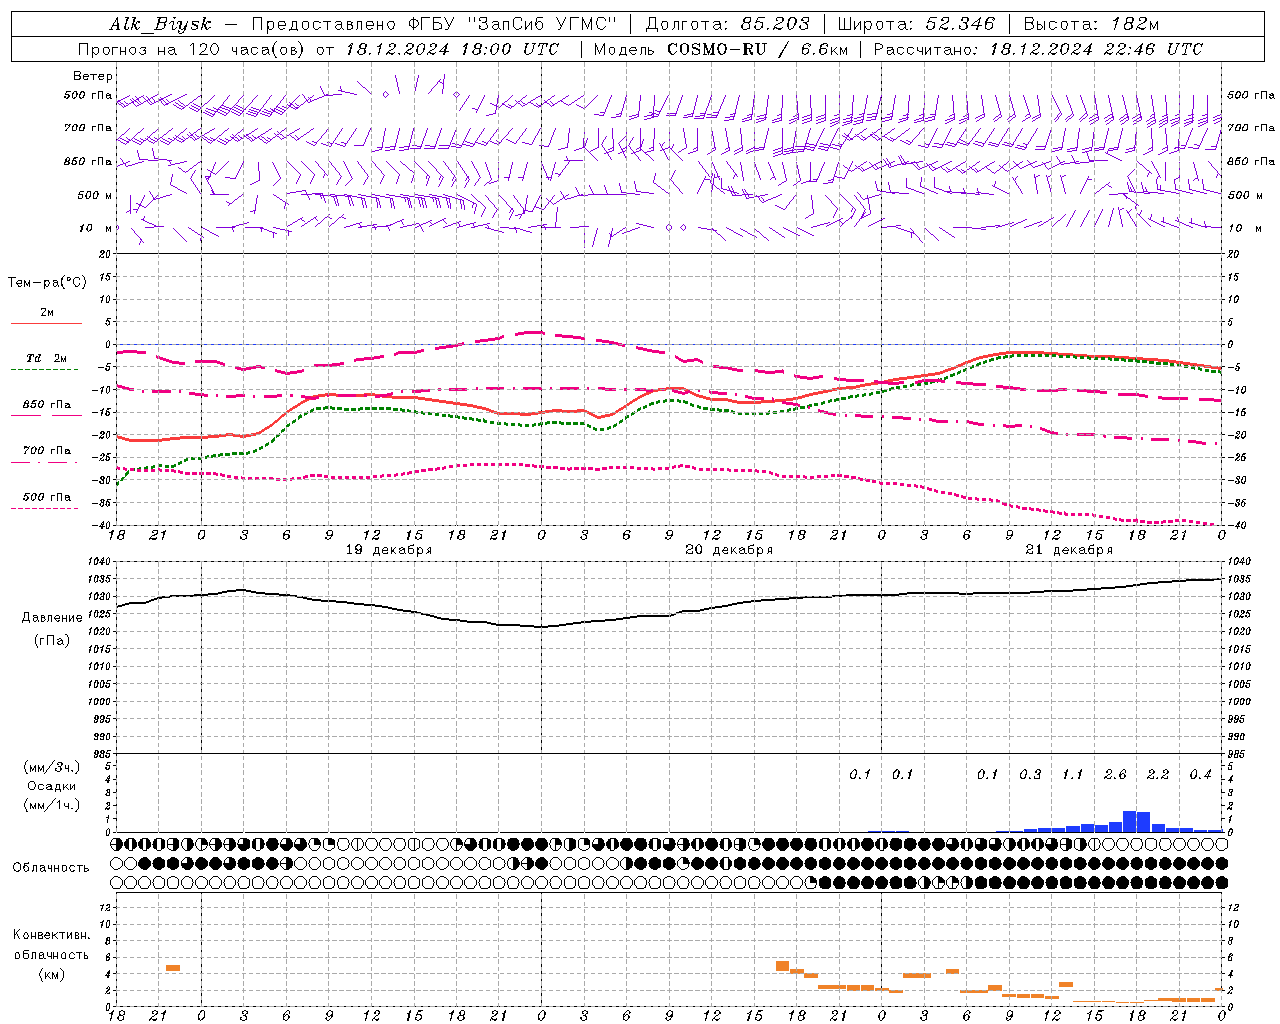Click the 0.4 precipitation value
1280x1024 pixels.
1200,775
